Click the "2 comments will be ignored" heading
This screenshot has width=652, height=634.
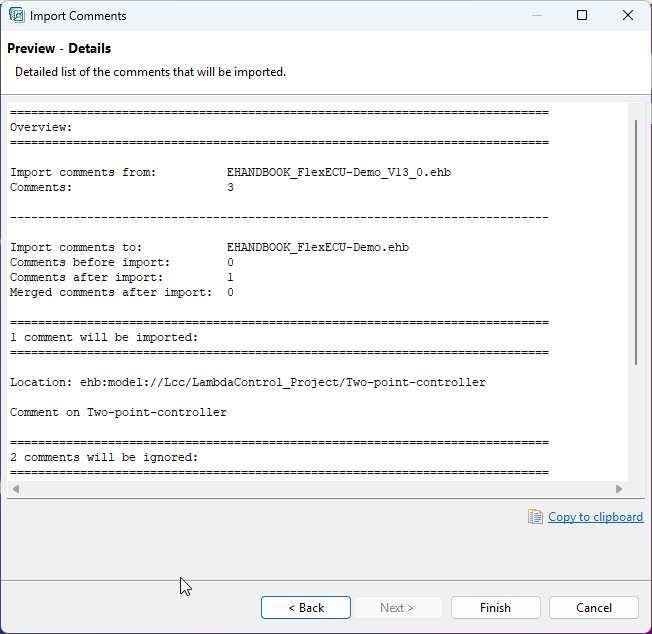(104, 457)
